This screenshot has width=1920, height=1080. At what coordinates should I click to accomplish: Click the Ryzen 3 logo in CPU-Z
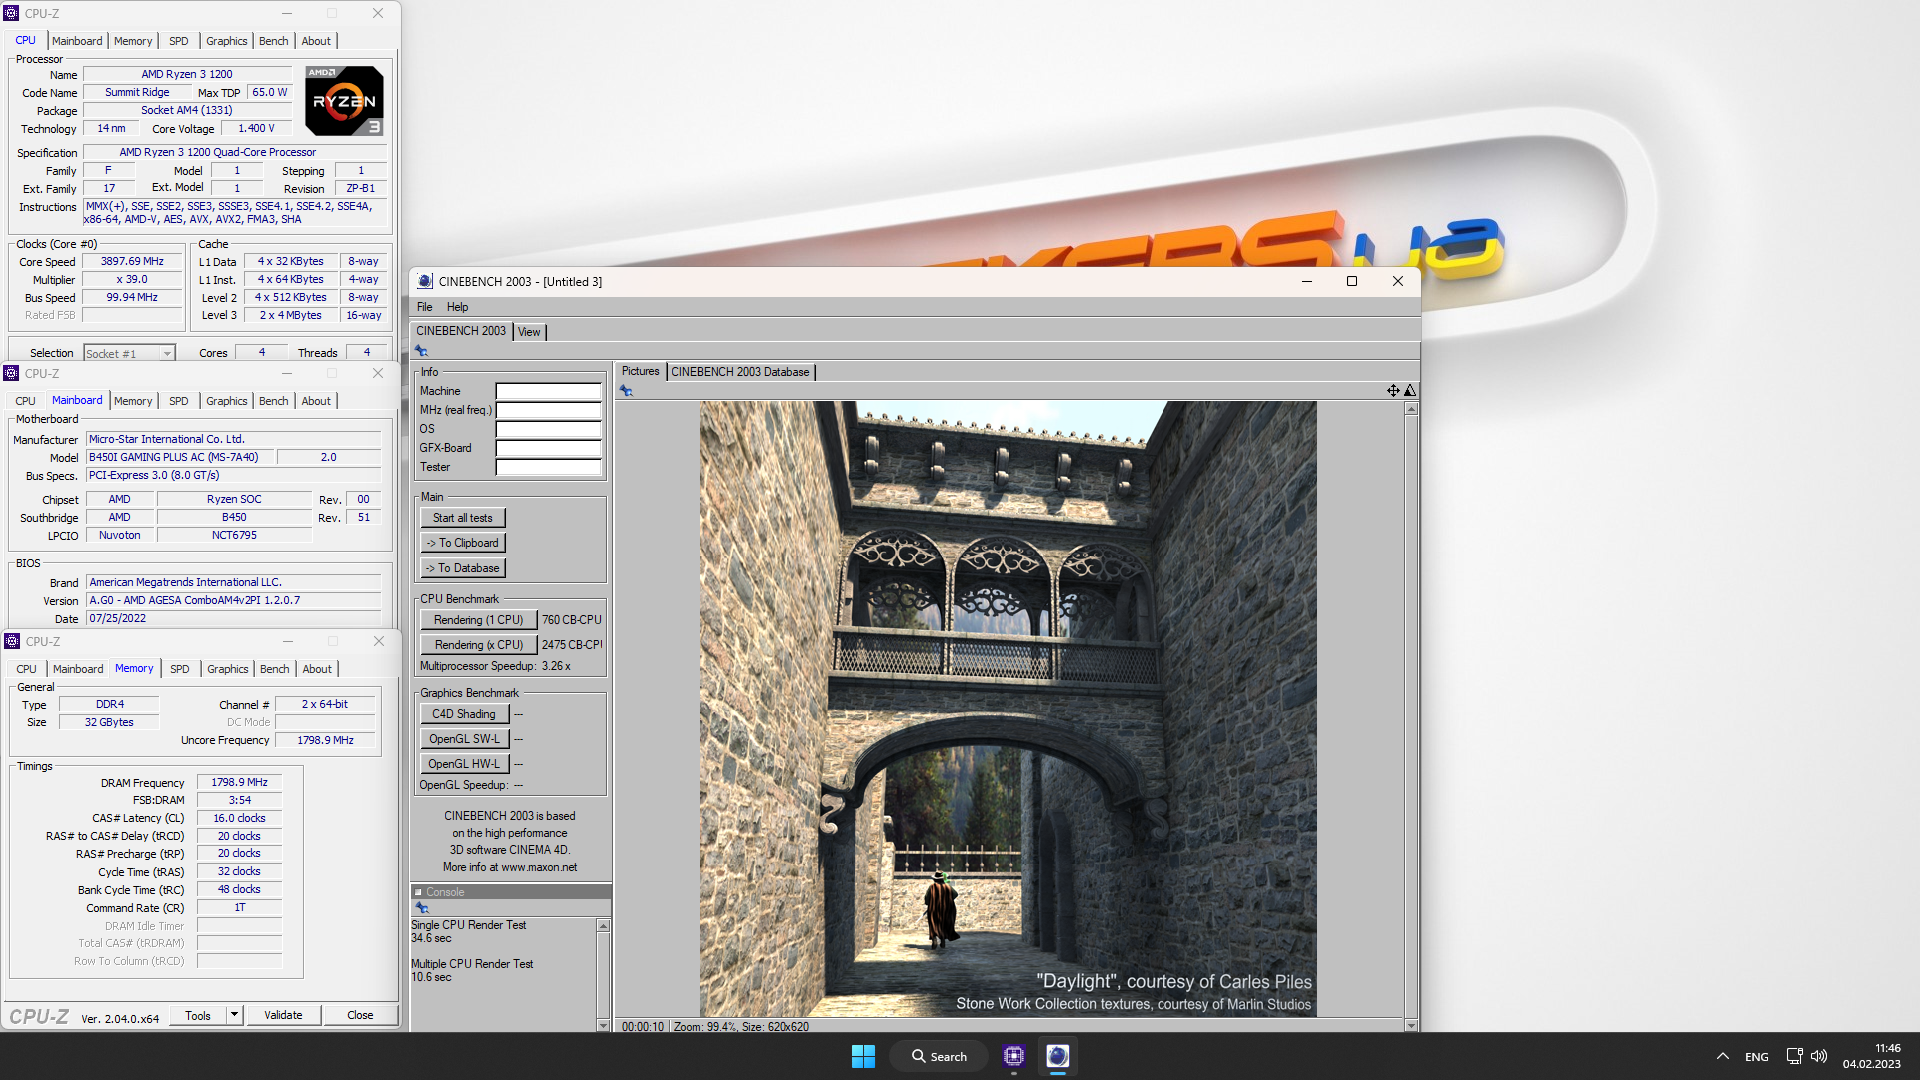(344, 101)
